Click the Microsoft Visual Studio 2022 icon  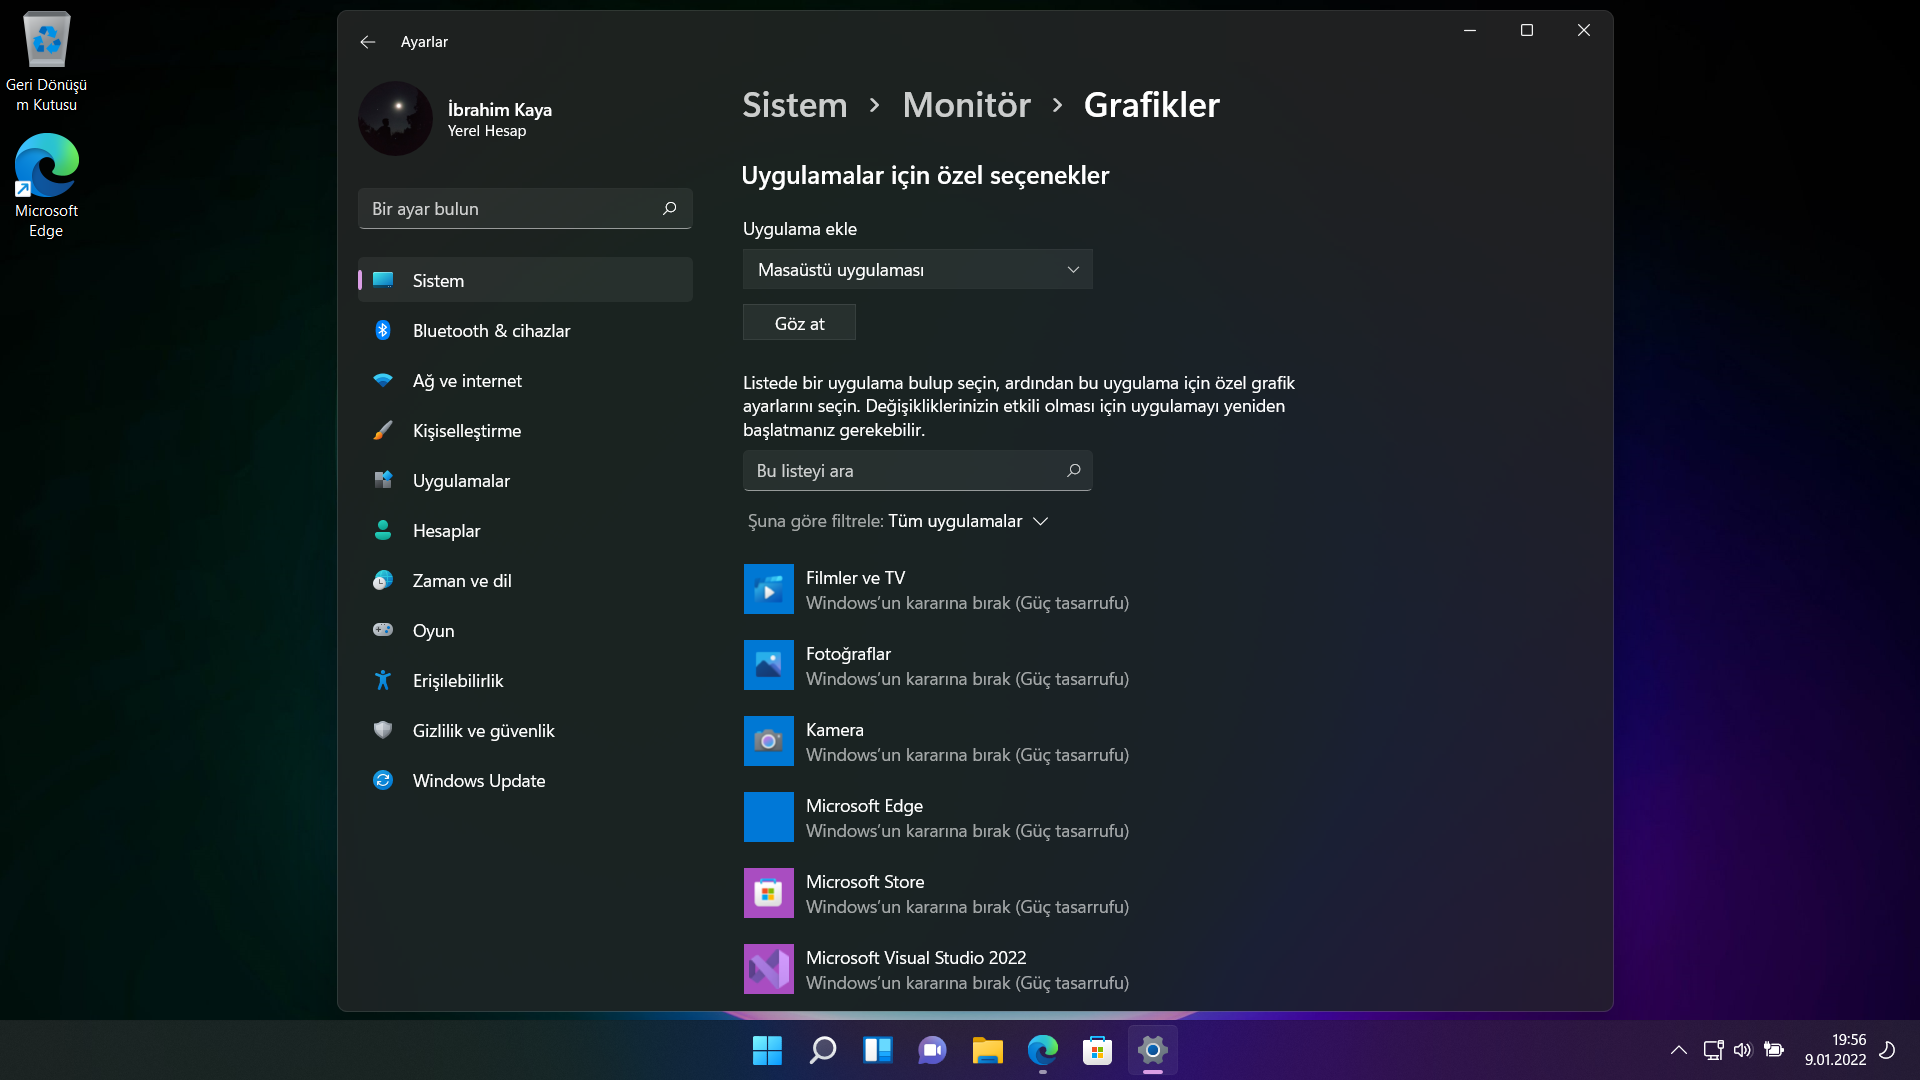(x=768, y=969)
